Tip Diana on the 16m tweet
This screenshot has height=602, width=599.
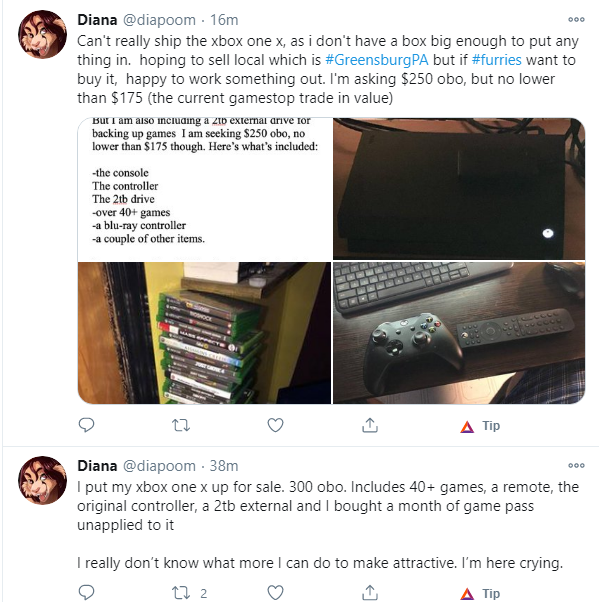pos(480,426)
